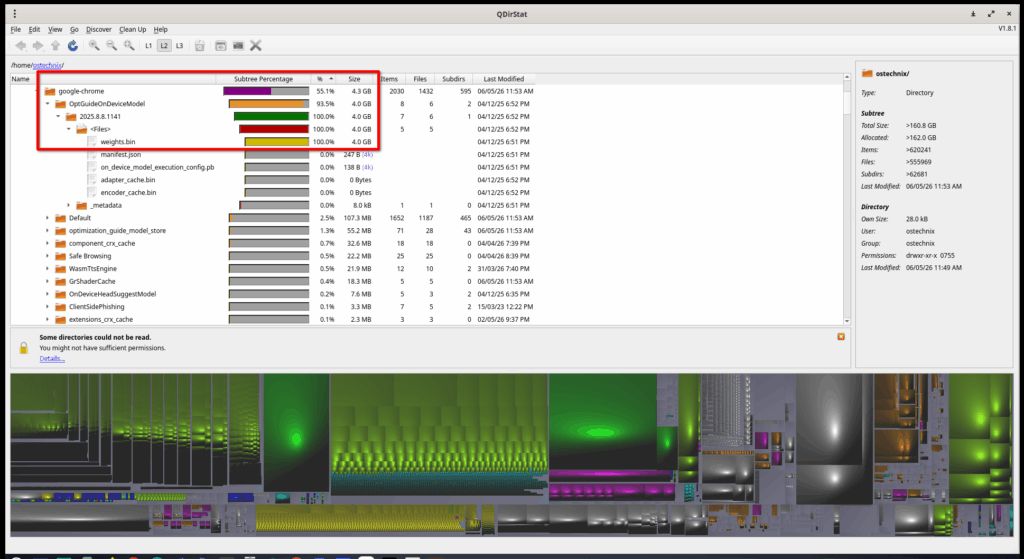Zoom out the treemap
Image resolution: width=1024 pixels, height=559 pixels.
(x=112, y=46)
